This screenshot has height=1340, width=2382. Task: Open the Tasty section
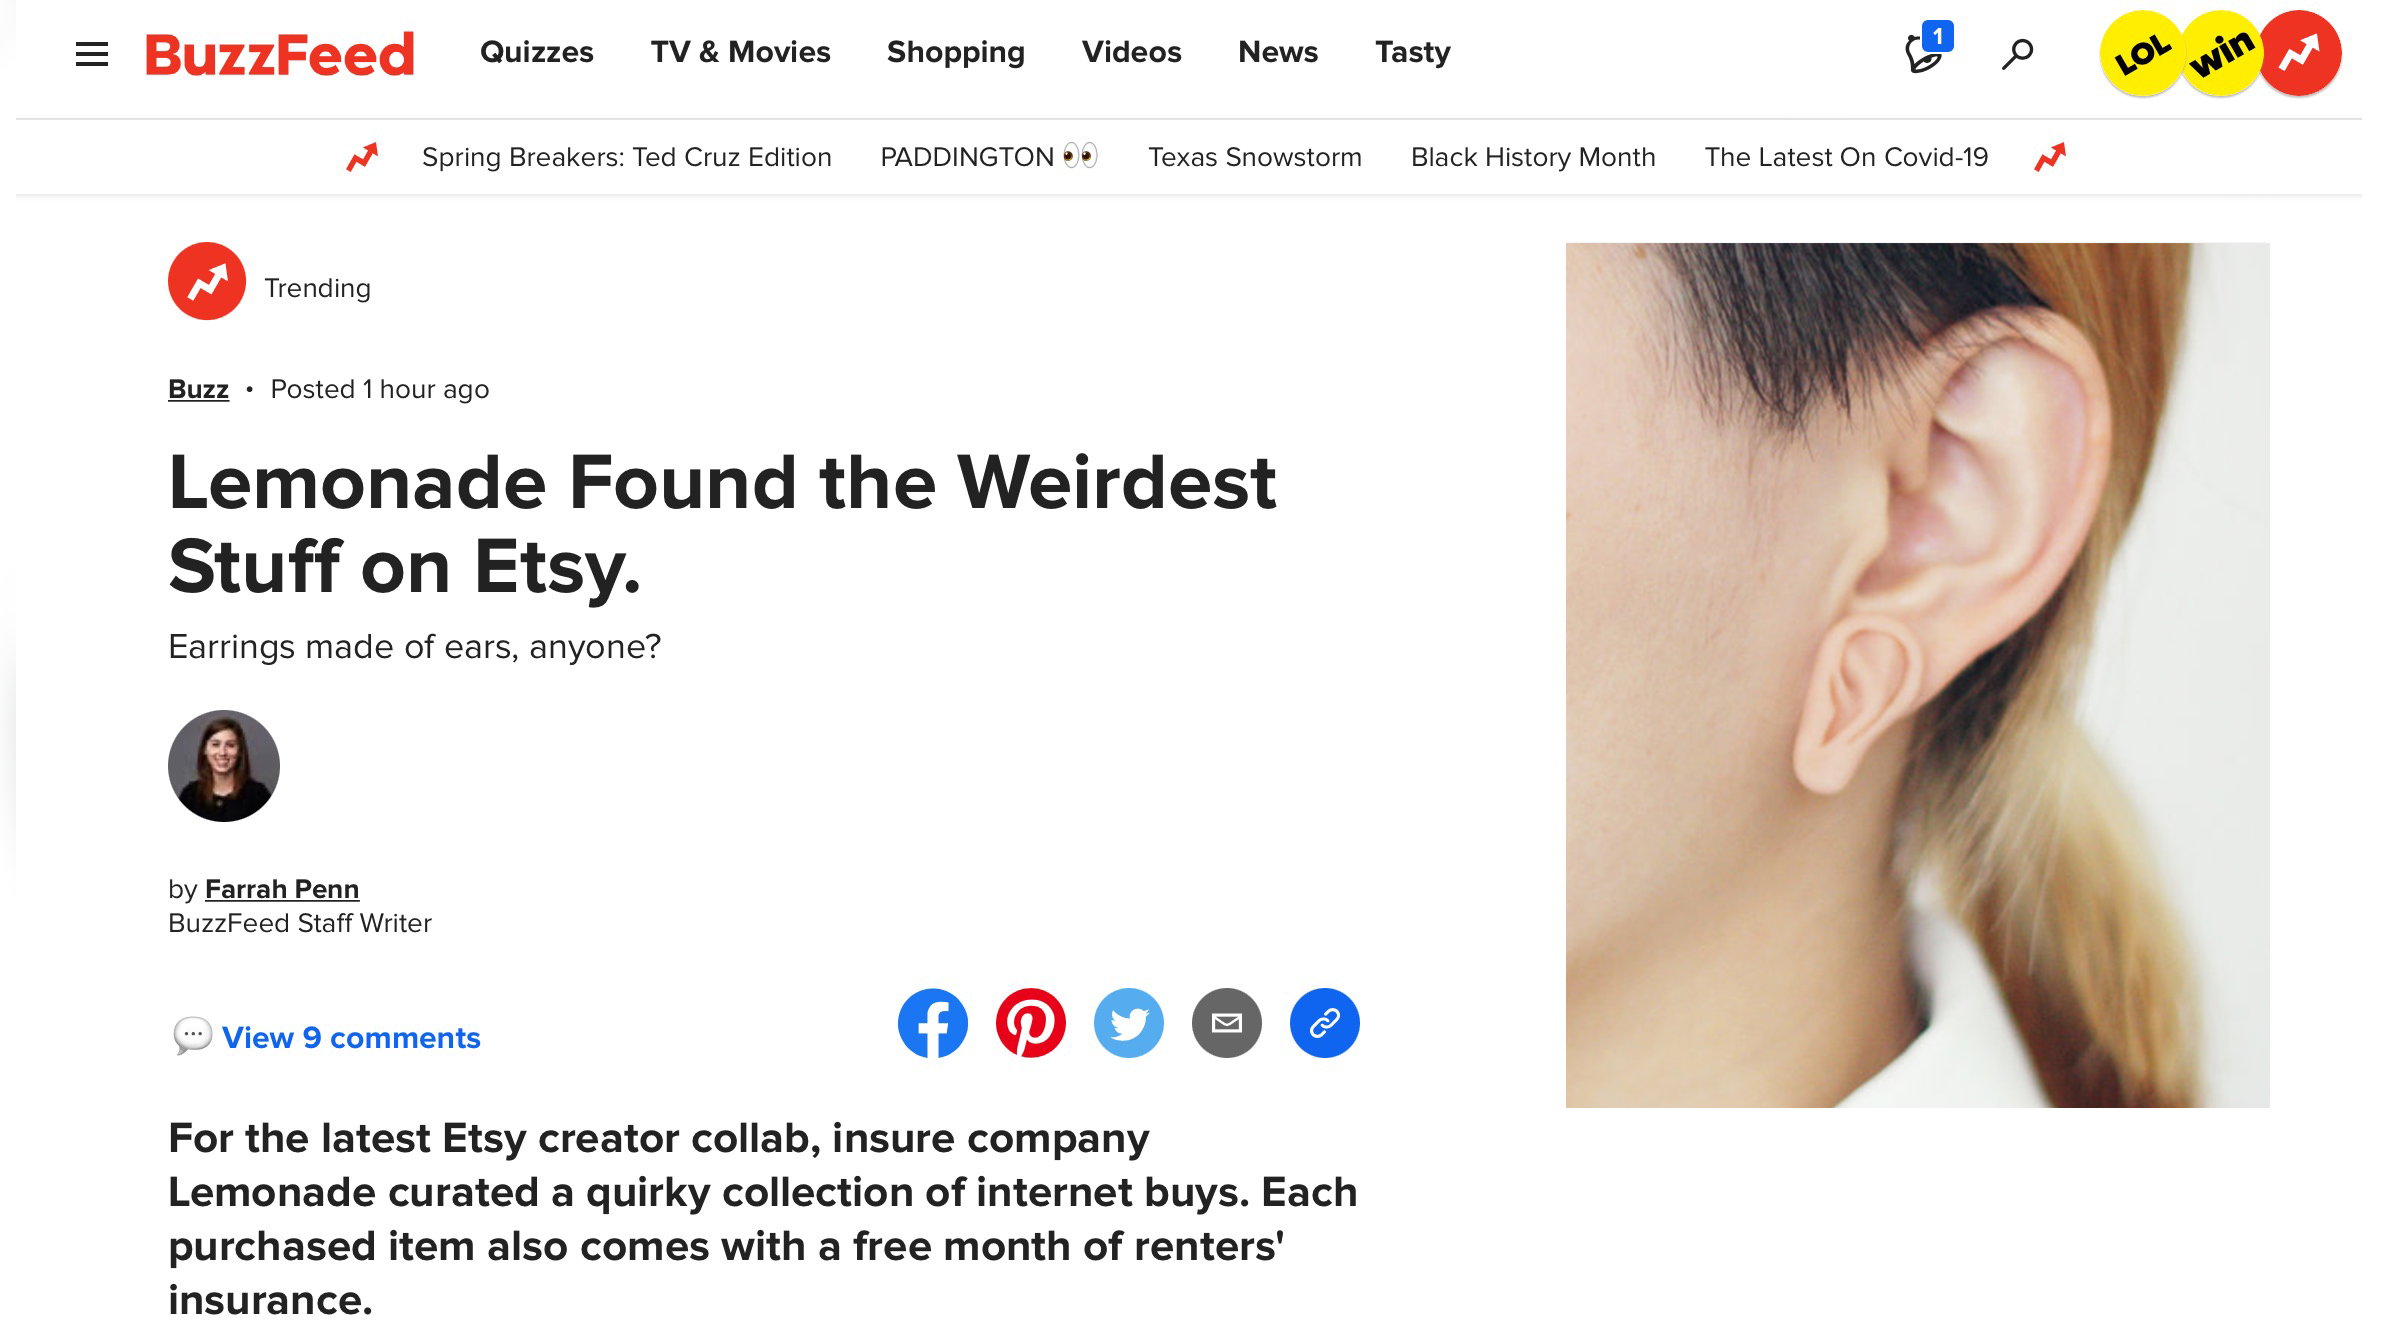1412,52
